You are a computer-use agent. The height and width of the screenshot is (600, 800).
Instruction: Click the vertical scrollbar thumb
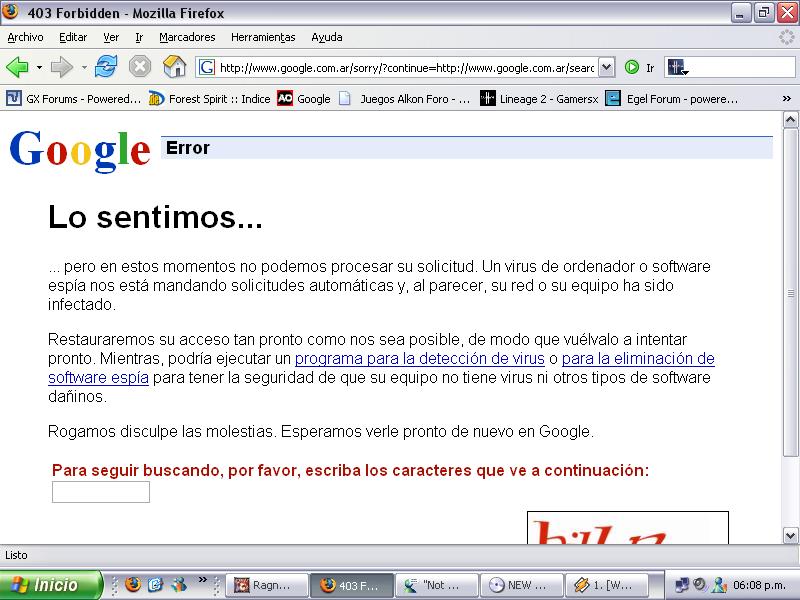(x=790, y=293)
